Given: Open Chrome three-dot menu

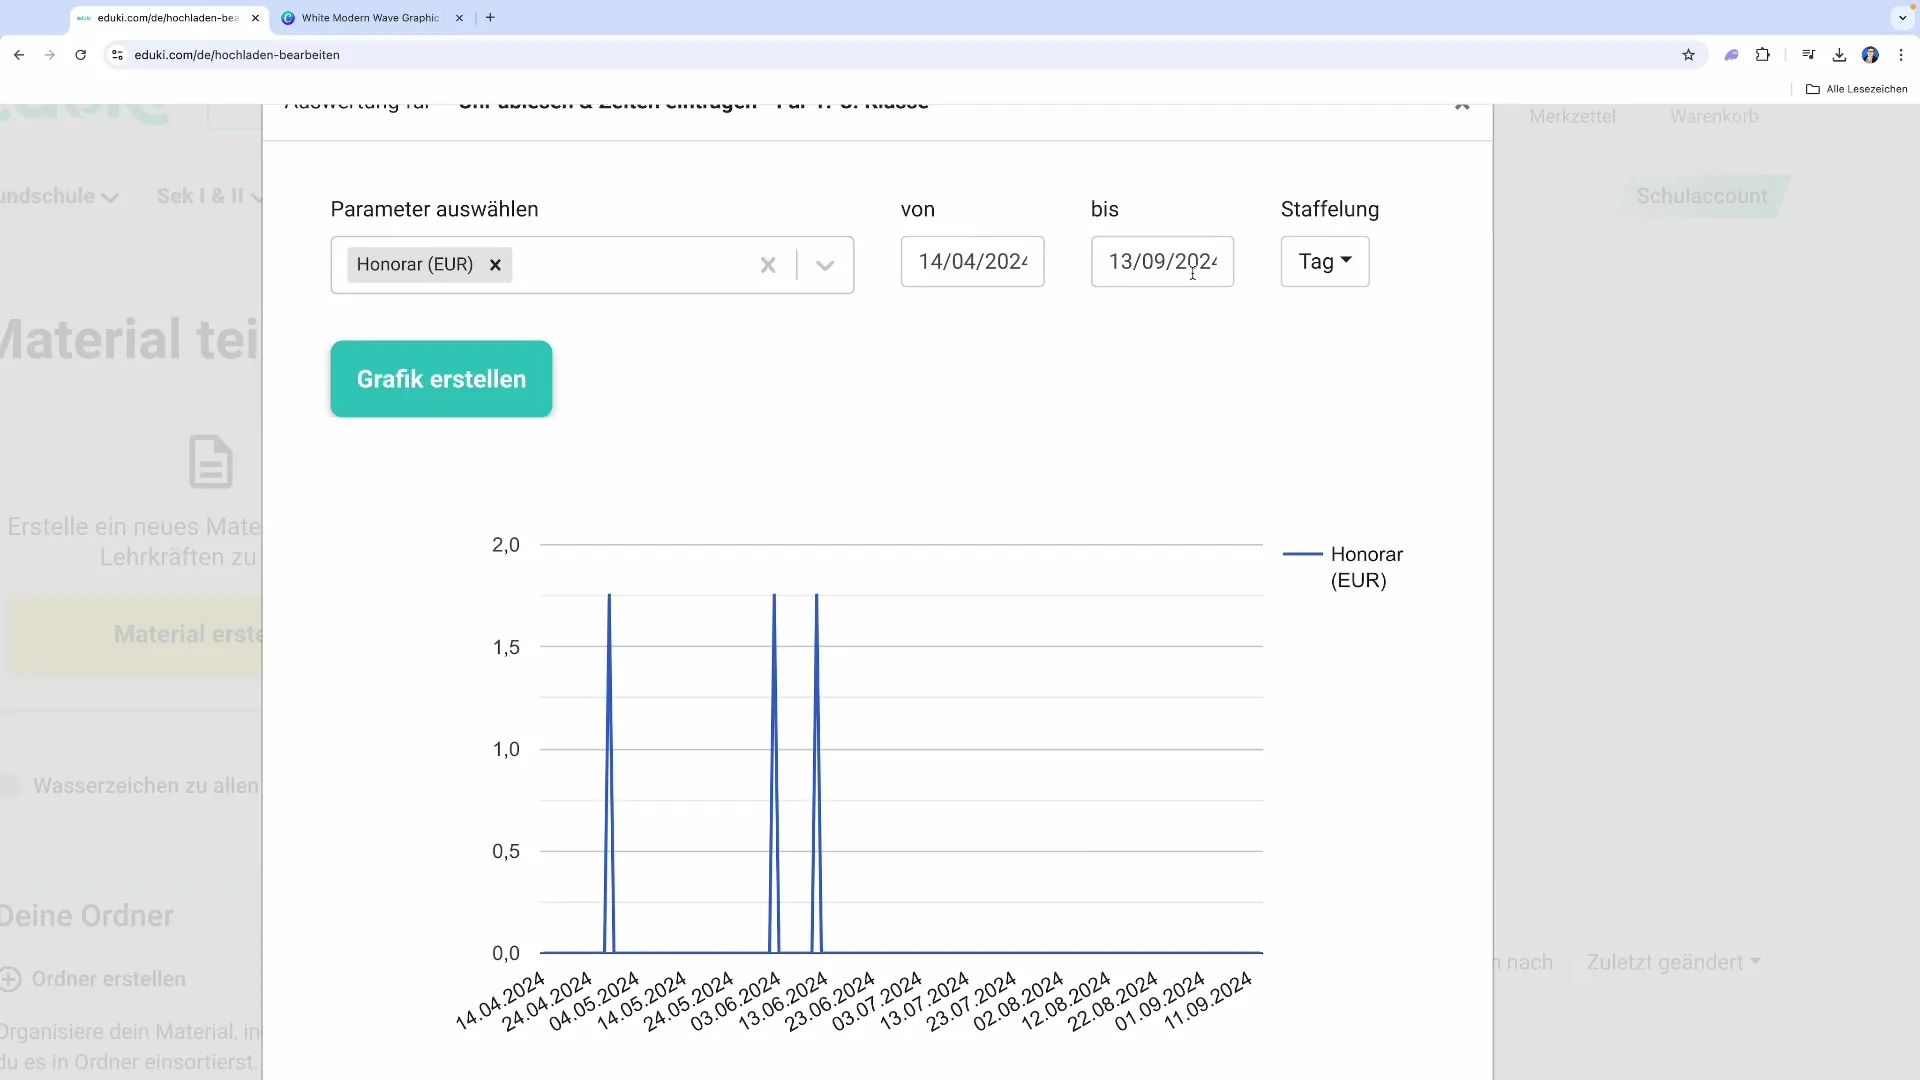Looking at the screenshot, I should (1901, 55).
